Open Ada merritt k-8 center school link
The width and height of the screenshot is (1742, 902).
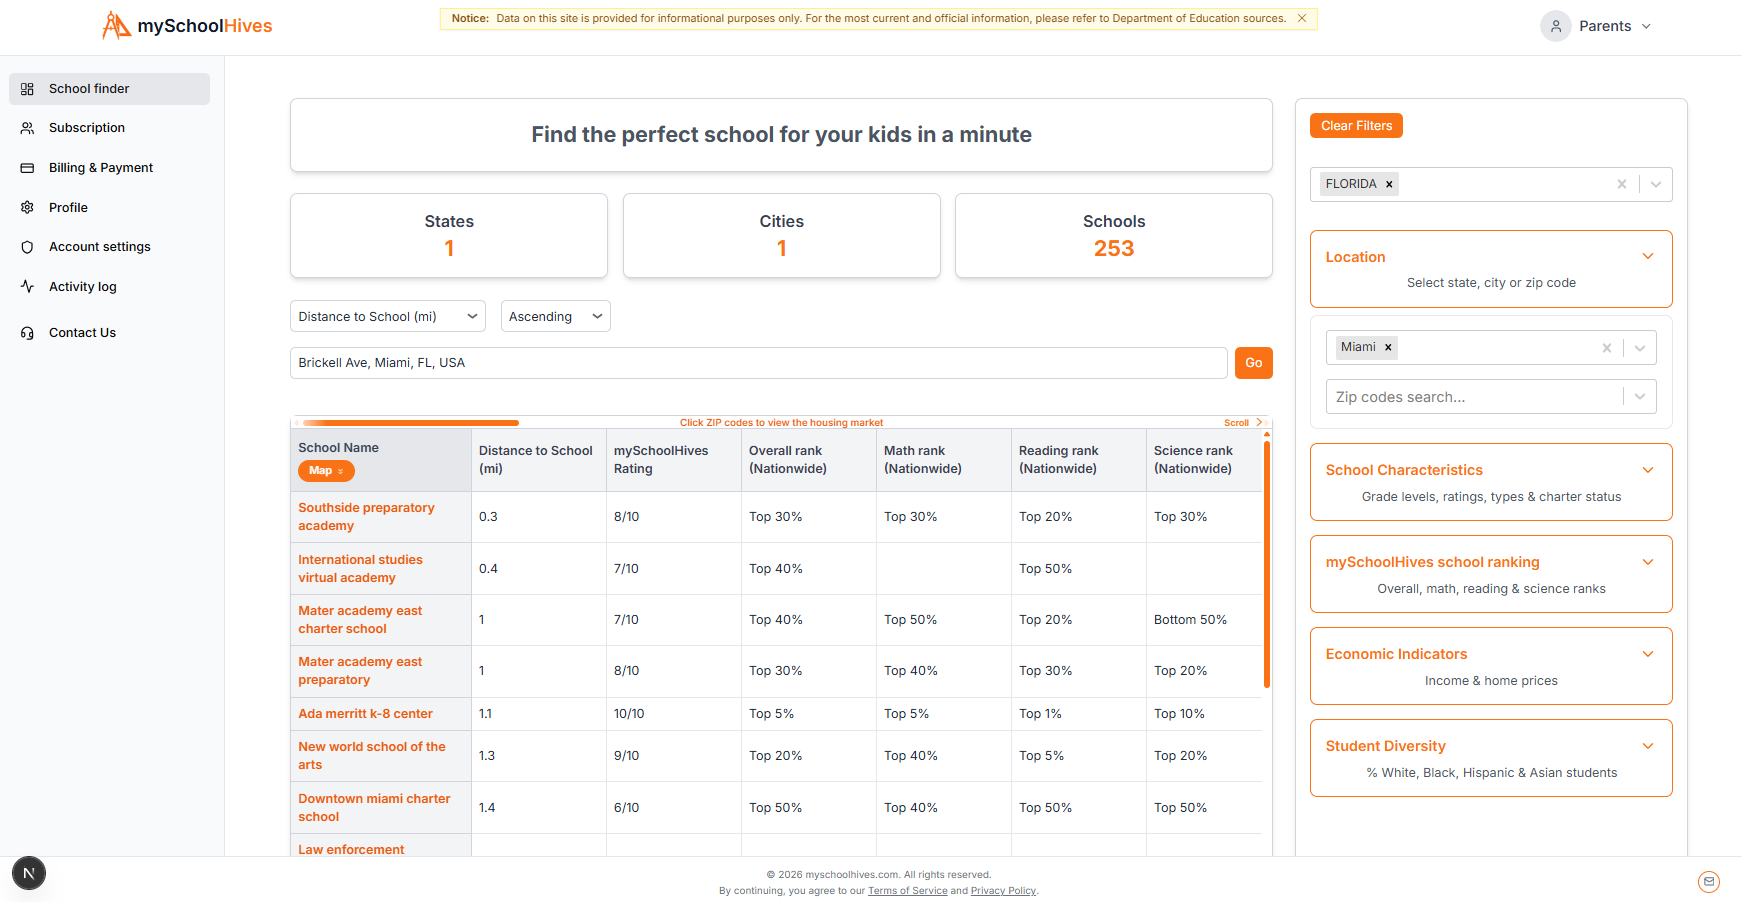[x=365, y=714]
